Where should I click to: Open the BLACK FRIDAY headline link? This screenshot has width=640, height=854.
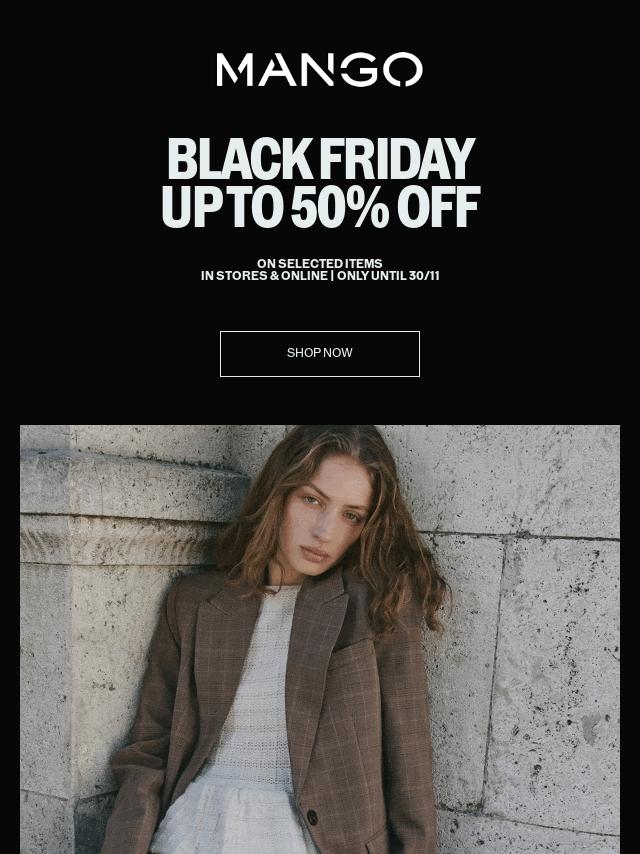click(321, 158)
